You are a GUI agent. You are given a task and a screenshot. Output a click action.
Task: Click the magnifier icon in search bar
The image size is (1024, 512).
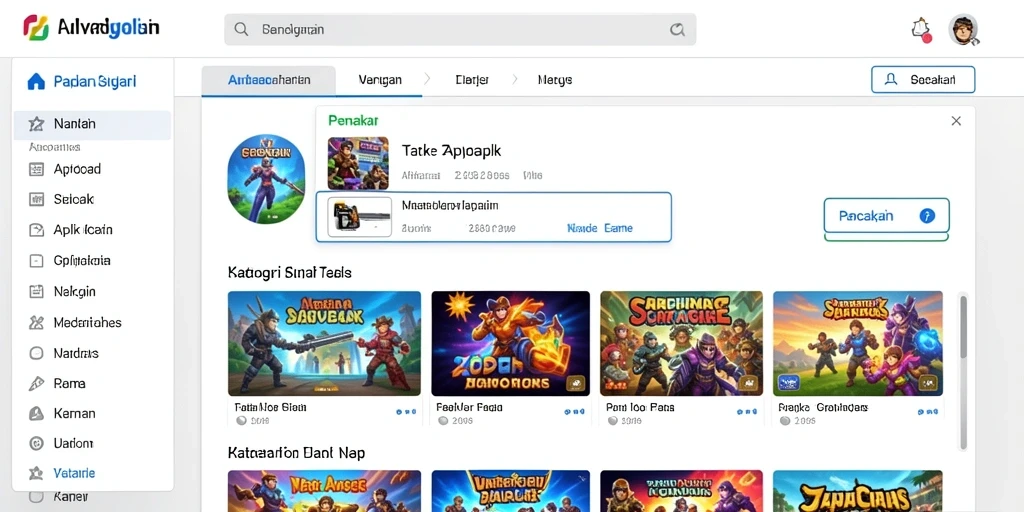(x=242, y=29)
